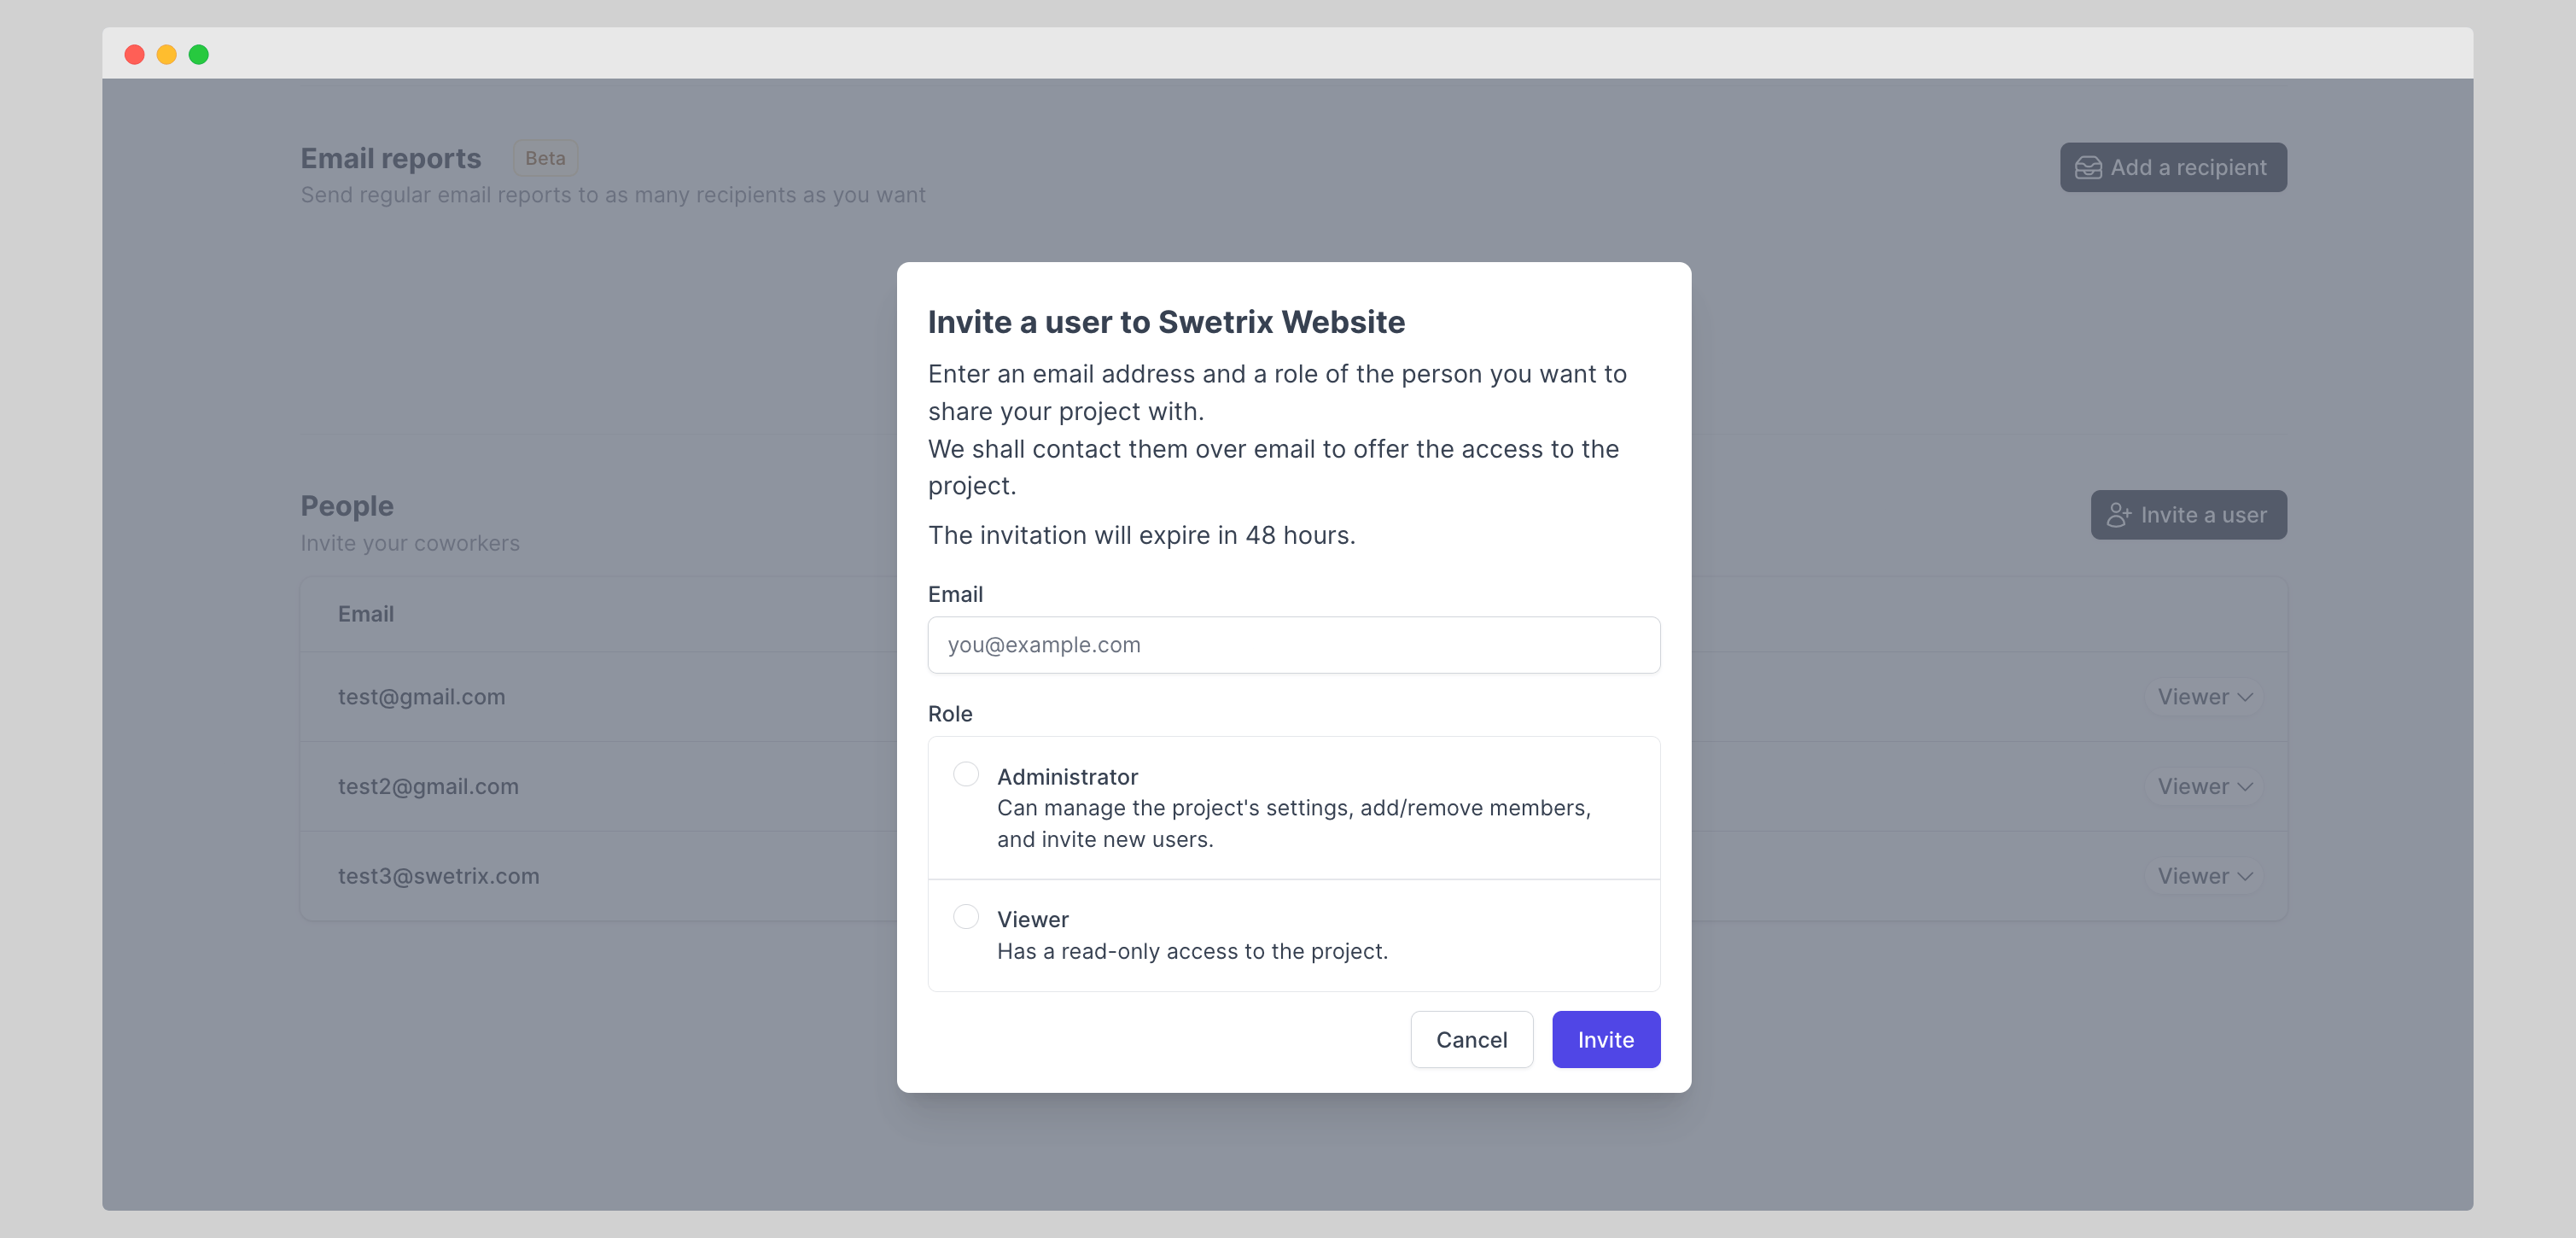Click the green maximize window button

pos(199,54)
